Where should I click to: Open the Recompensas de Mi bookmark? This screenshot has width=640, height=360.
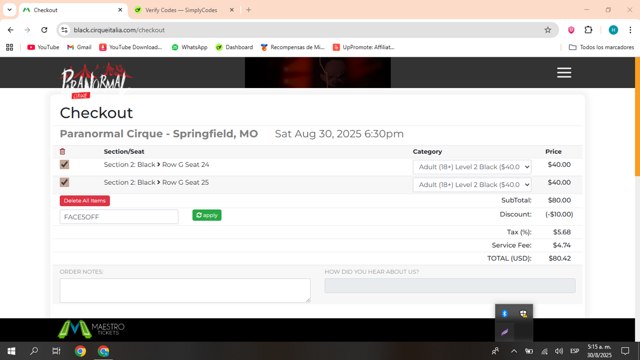(x=293, y=47)
